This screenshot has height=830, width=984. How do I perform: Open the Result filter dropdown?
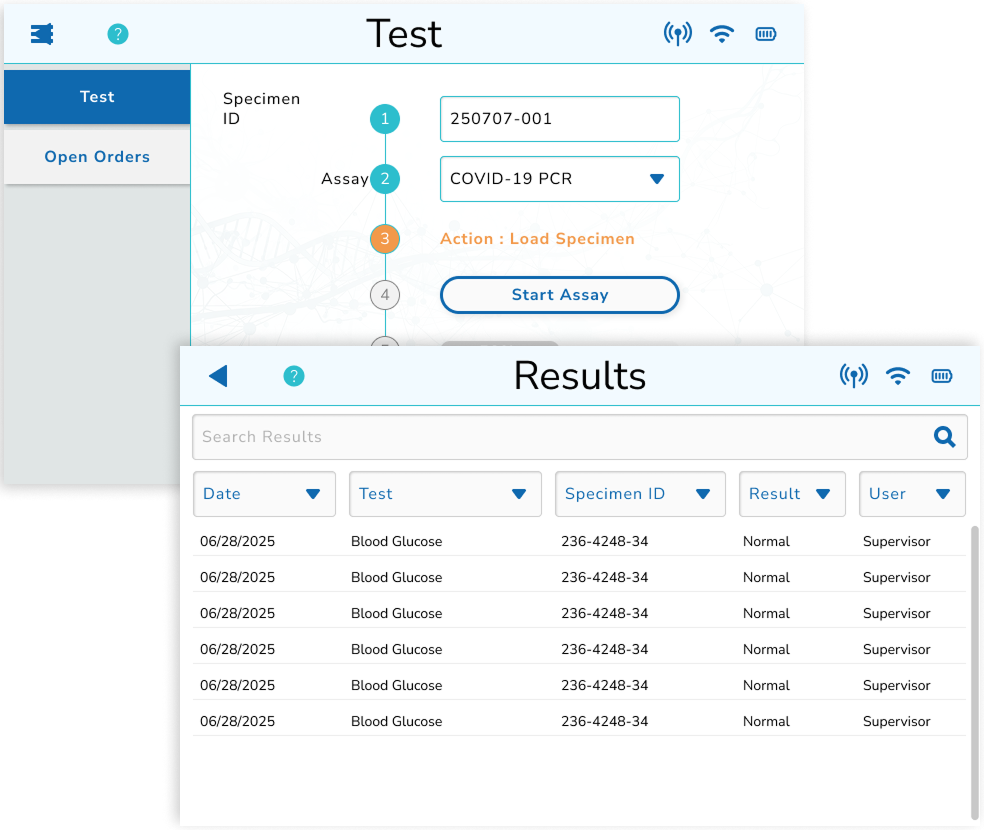[x=792, y=494]
